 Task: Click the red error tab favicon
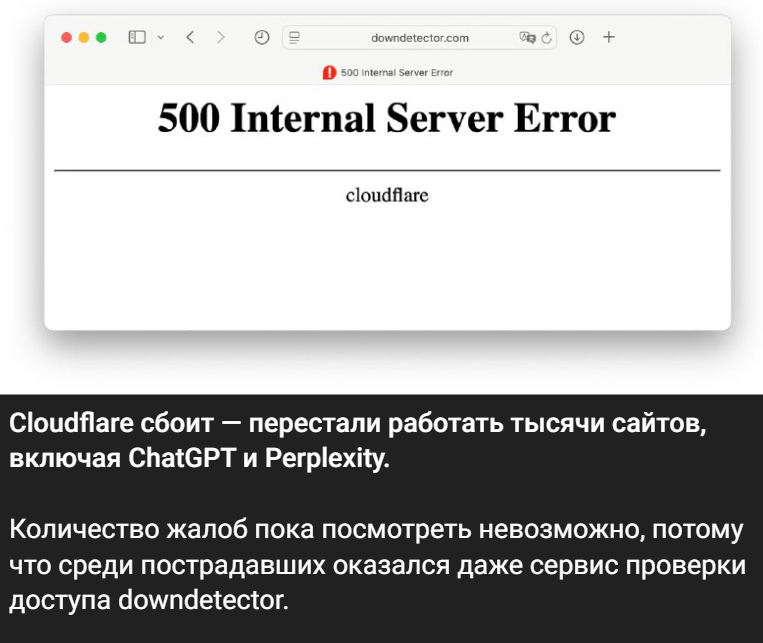pos(329,73)
